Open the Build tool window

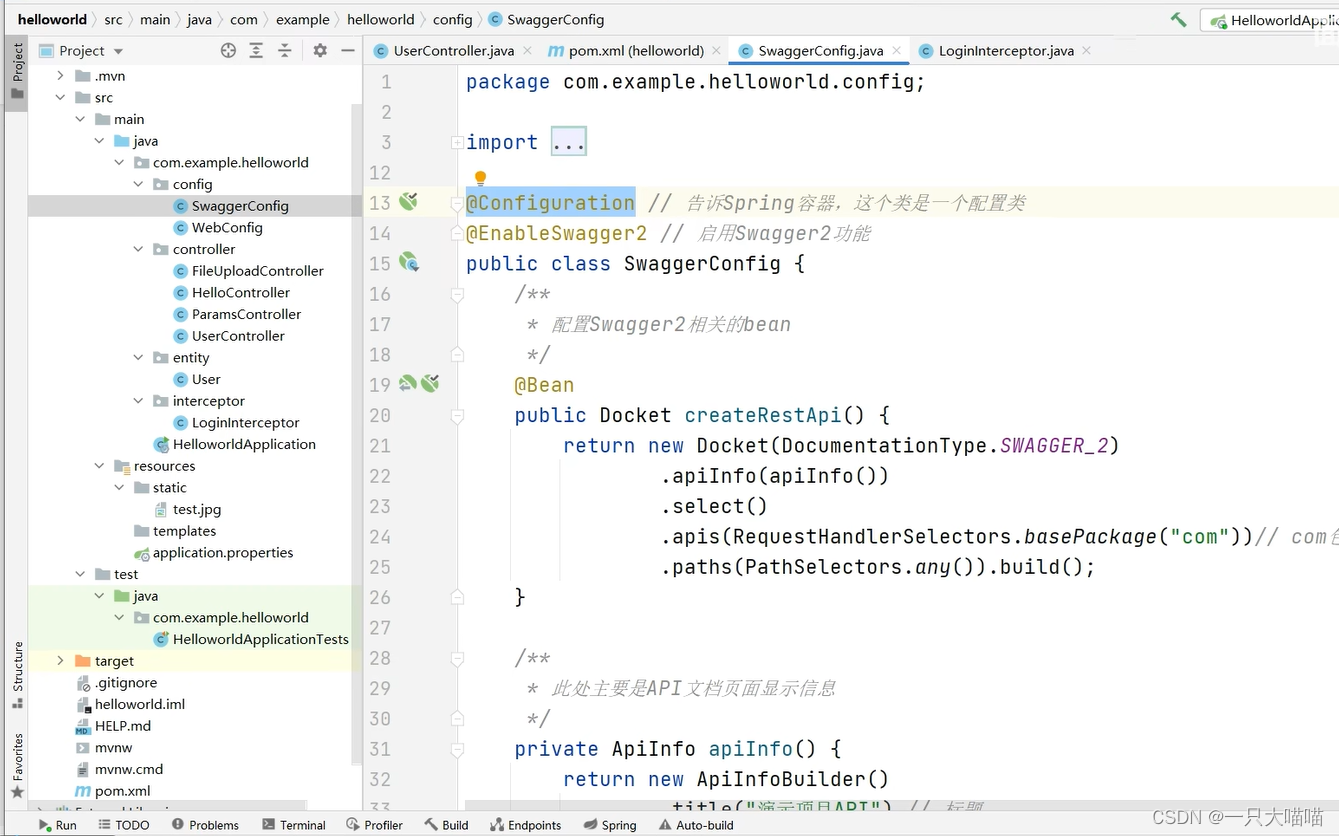click(446, 825)
